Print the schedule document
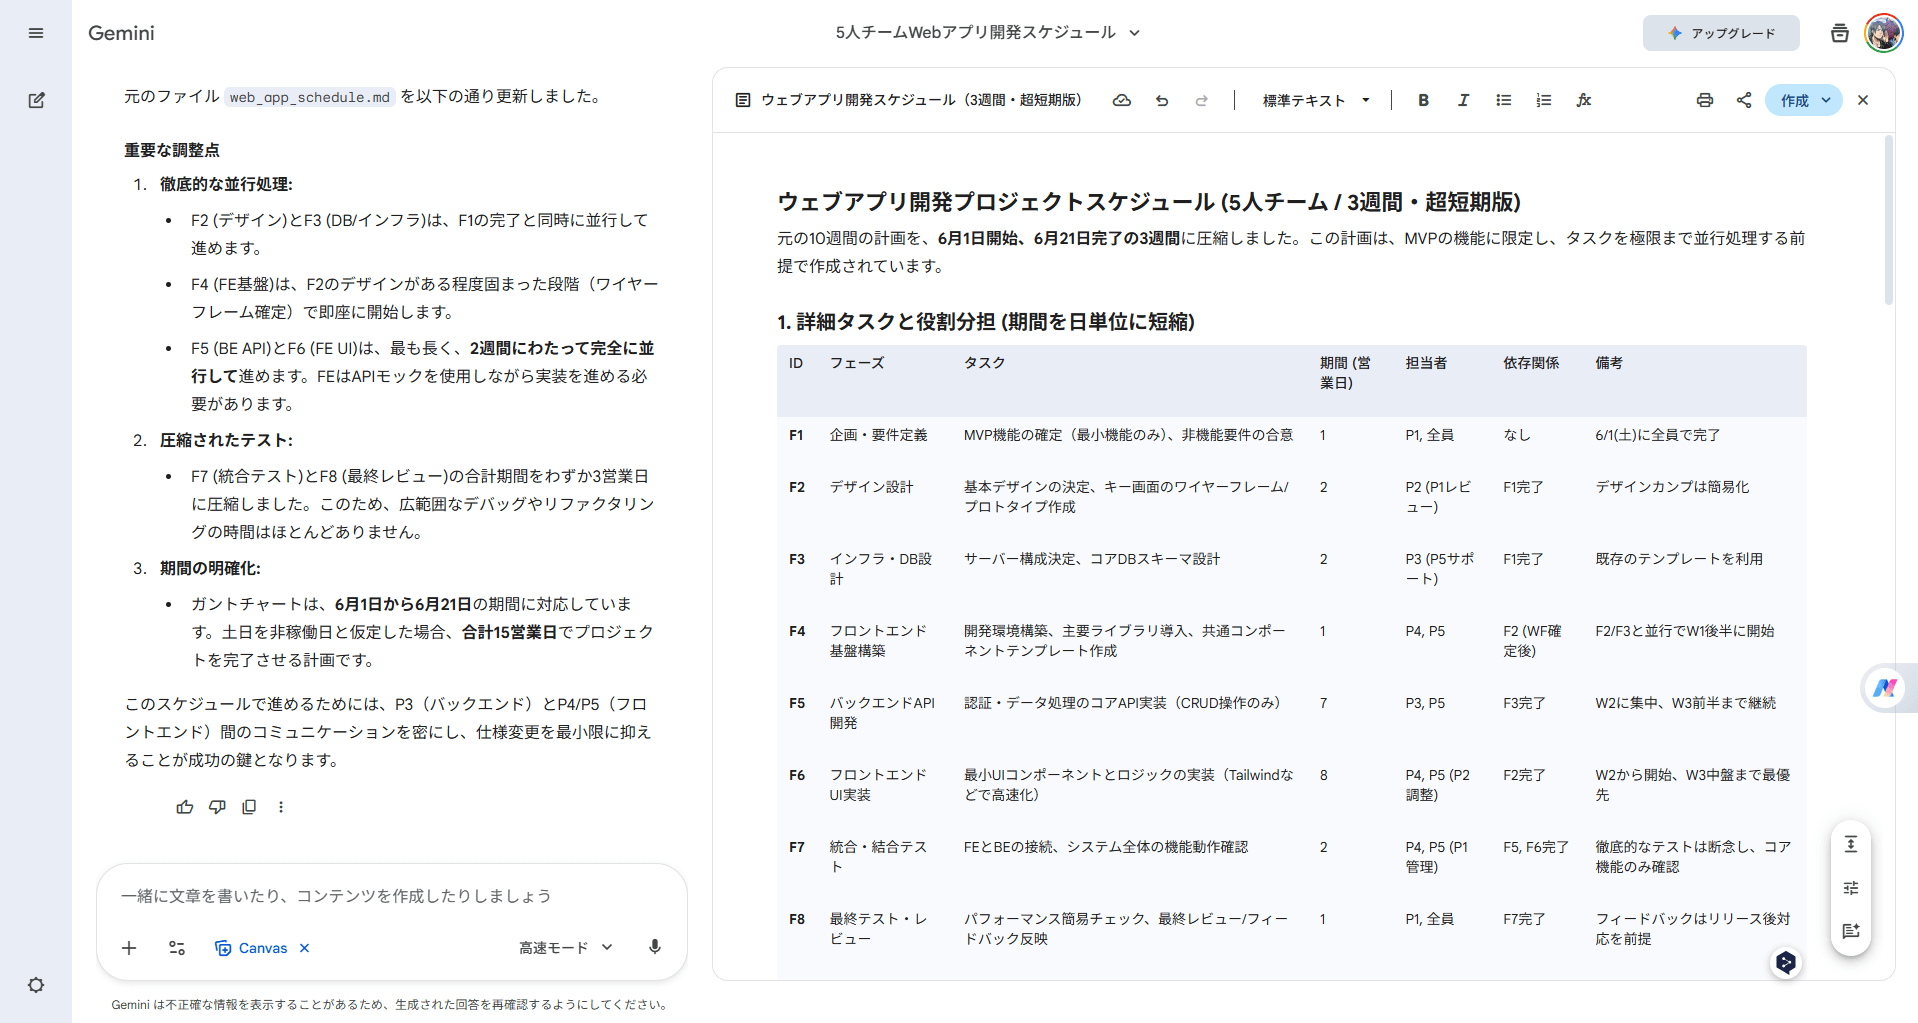The height and width of the screenshot is (1023, 1918). coord(1705,100)
